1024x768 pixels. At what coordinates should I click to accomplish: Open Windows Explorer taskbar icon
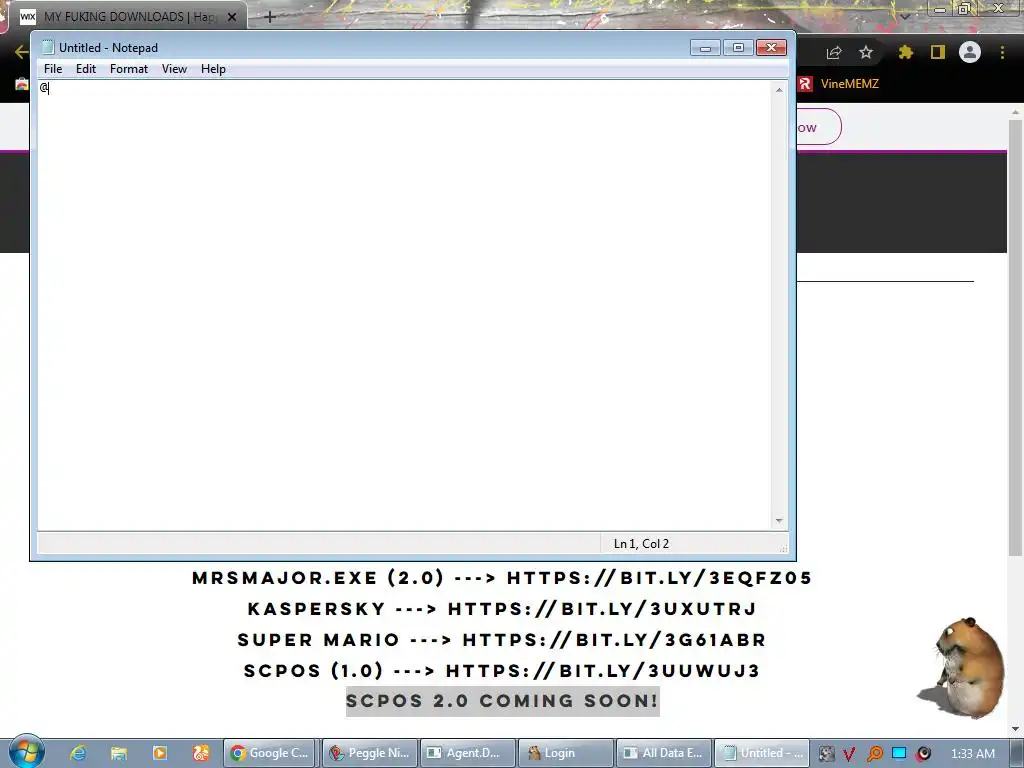pyautogui.click(x=118, y=753)
